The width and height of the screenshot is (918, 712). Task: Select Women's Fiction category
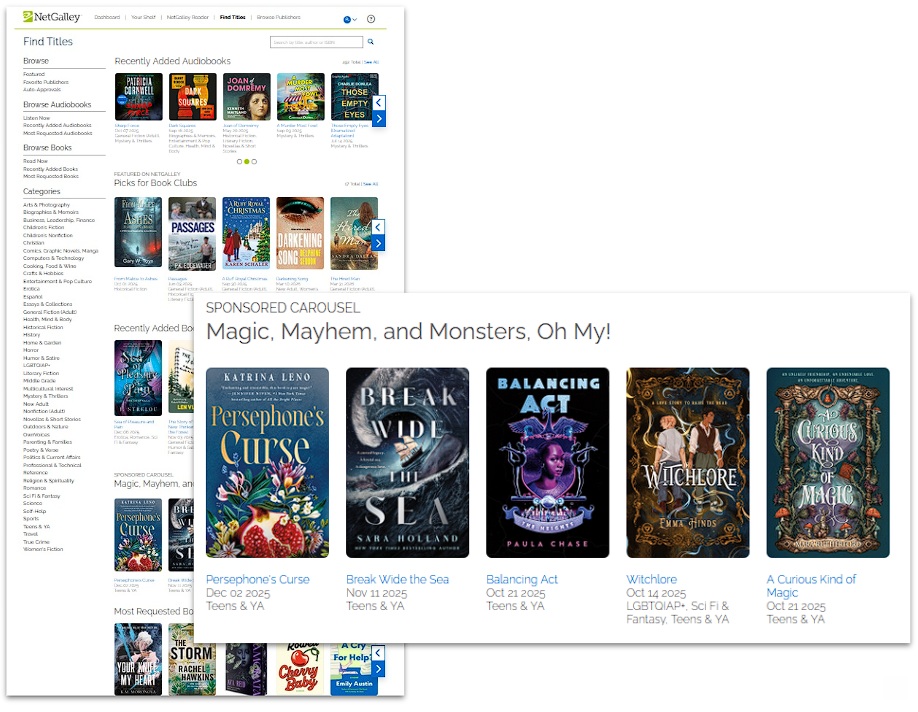[x=43, y=549]
